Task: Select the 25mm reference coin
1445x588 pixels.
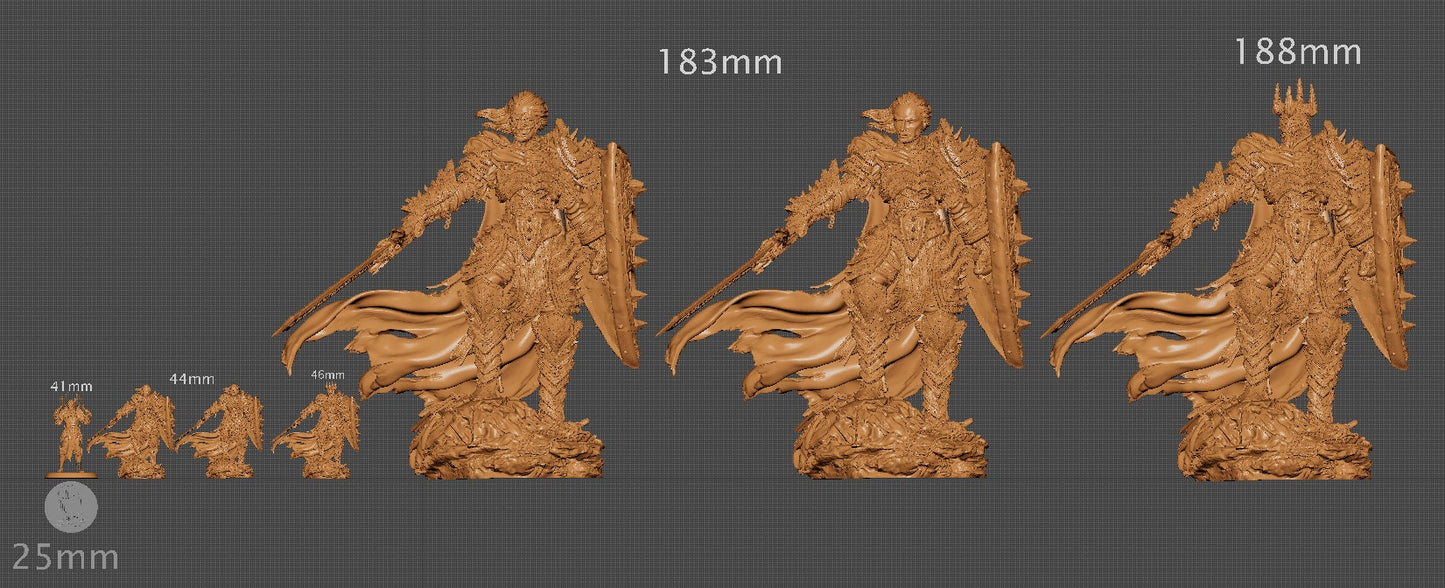Action: tap(70, 506)
